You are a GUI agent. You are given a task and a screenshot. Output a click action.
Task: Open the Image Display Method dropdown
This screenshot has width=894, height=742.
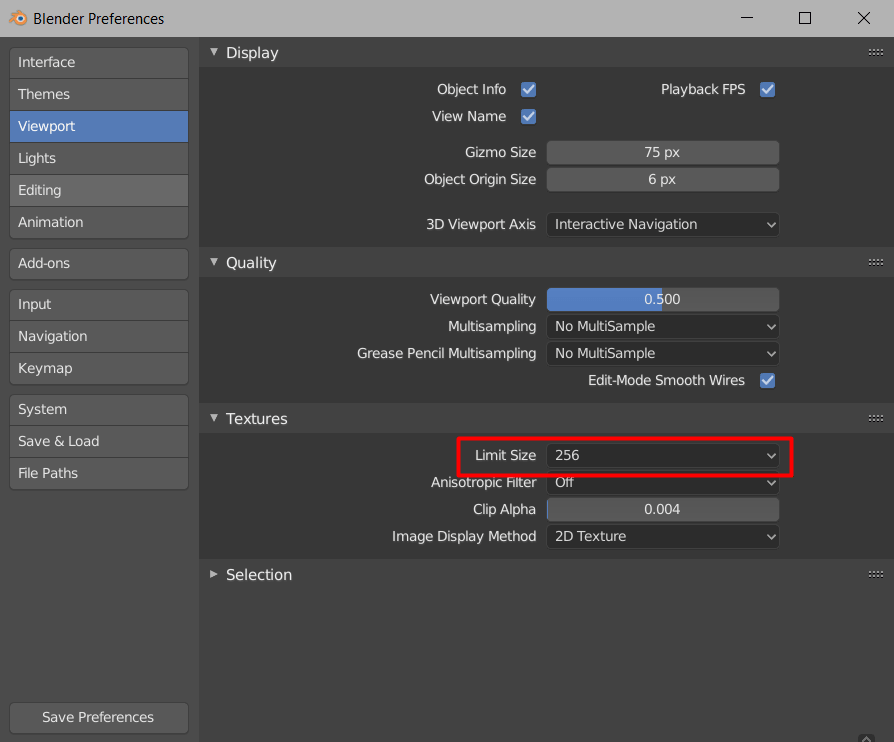[663, 536]
